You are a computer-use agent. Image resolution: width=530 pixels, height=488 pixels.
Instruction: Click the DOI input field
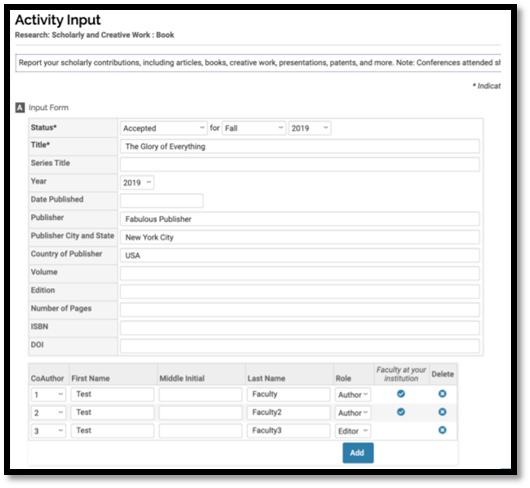[300, 346]
